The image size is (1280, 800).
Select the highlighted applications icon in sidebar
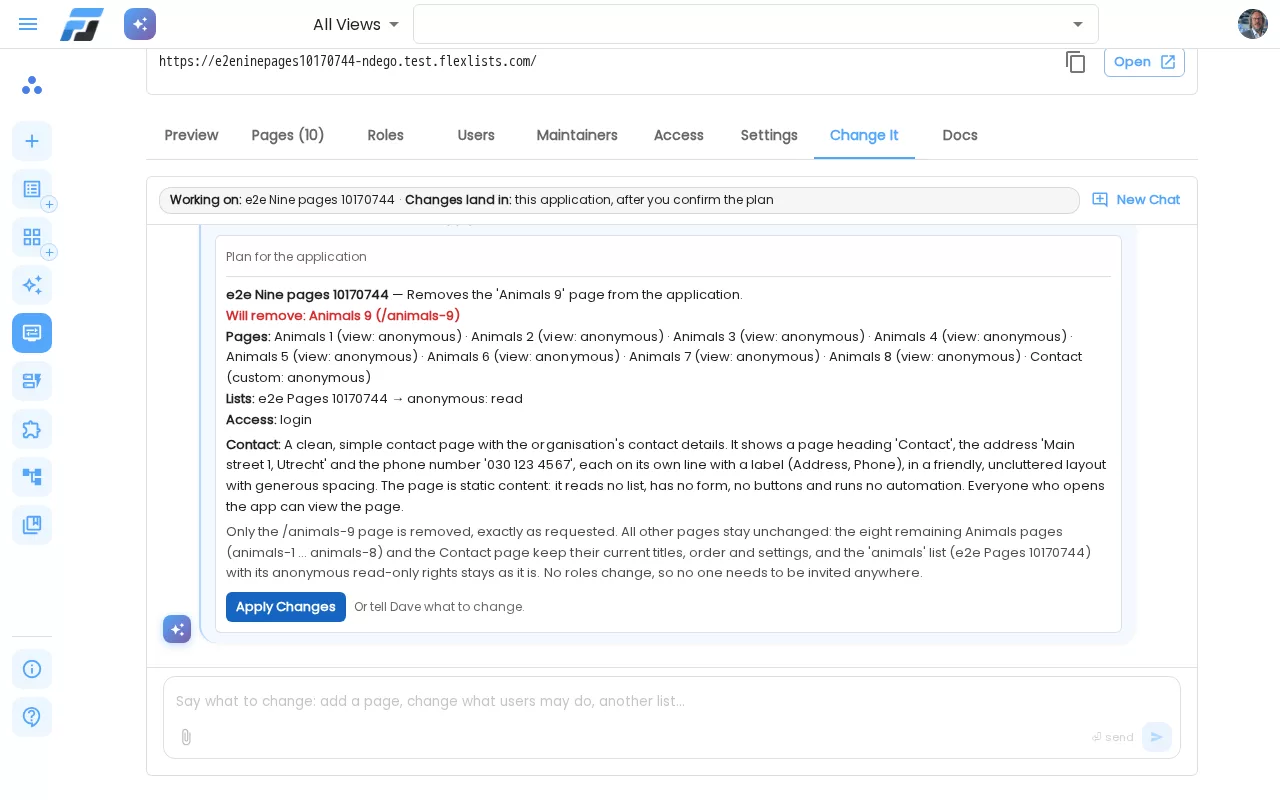(32, 333)
